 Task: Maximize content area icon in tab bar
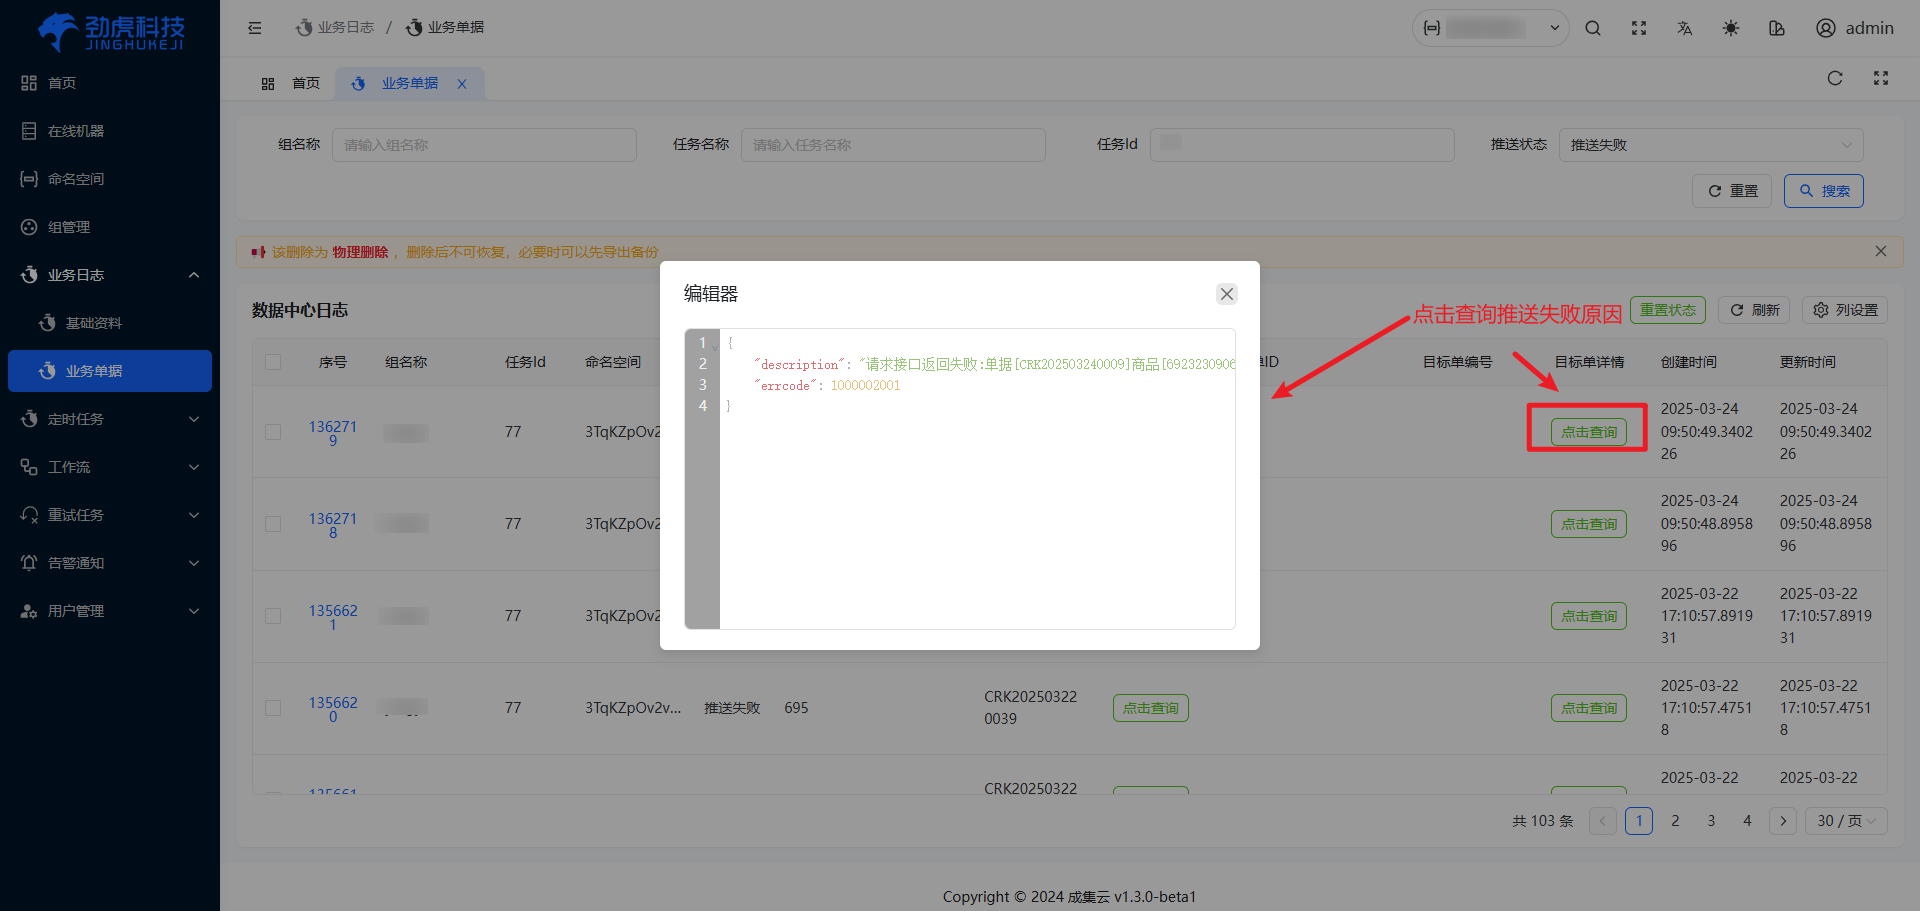click(1881, 78)
